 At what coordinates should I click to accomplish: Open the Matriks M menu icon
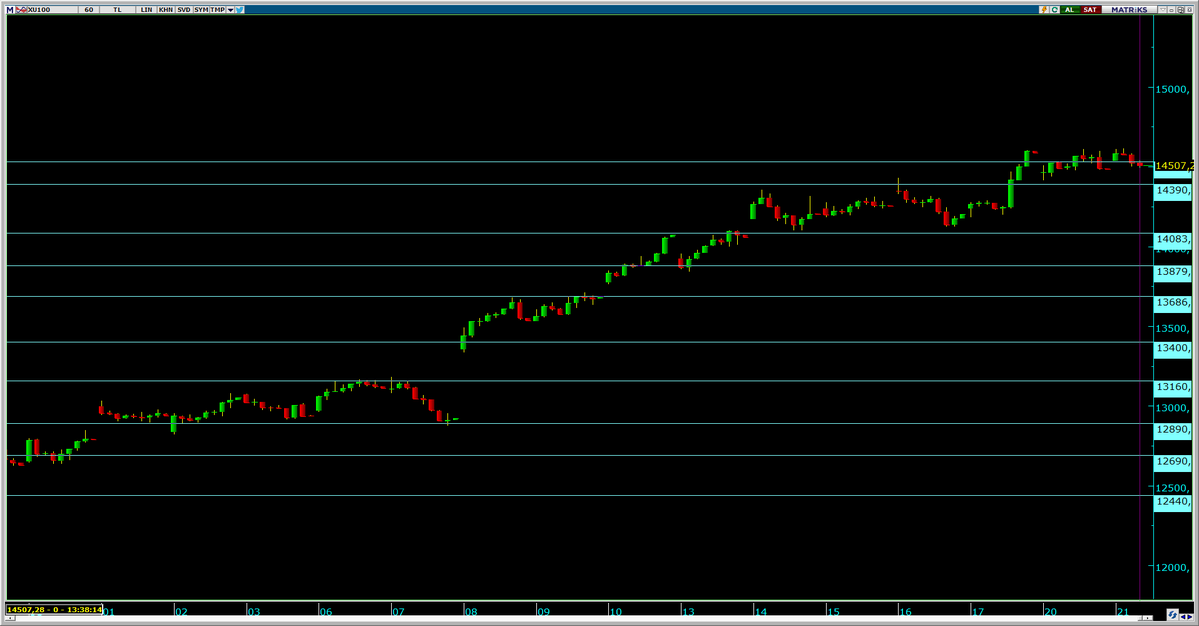point(10,10)
